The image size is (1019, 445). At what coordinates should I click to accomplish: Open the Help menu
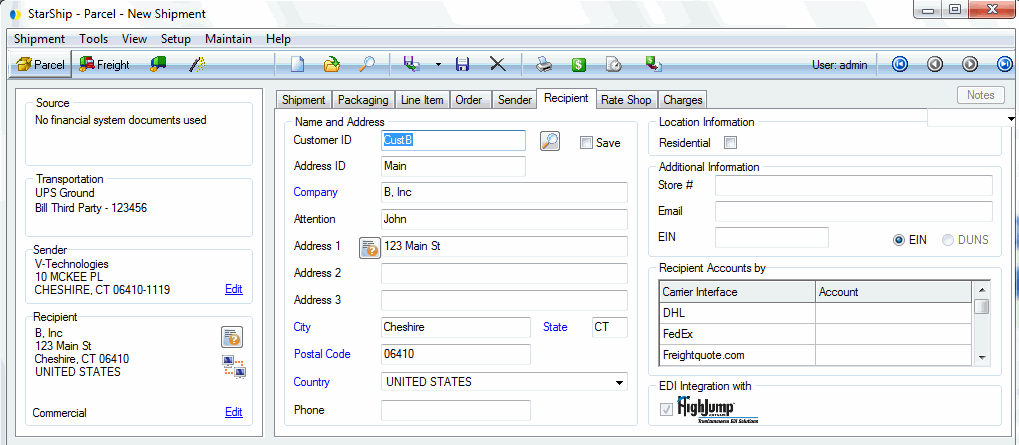point(278,39)
